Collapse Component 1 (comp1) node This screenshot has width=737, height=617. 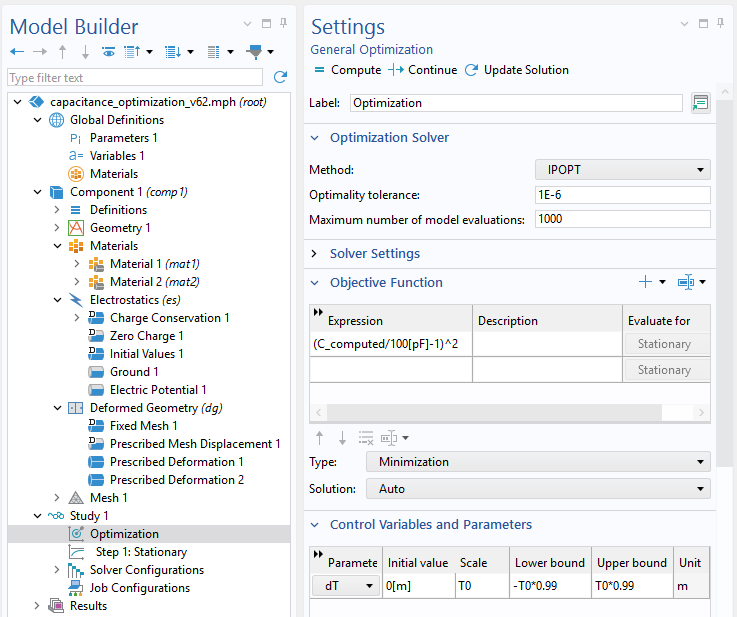tap(38, 192)
